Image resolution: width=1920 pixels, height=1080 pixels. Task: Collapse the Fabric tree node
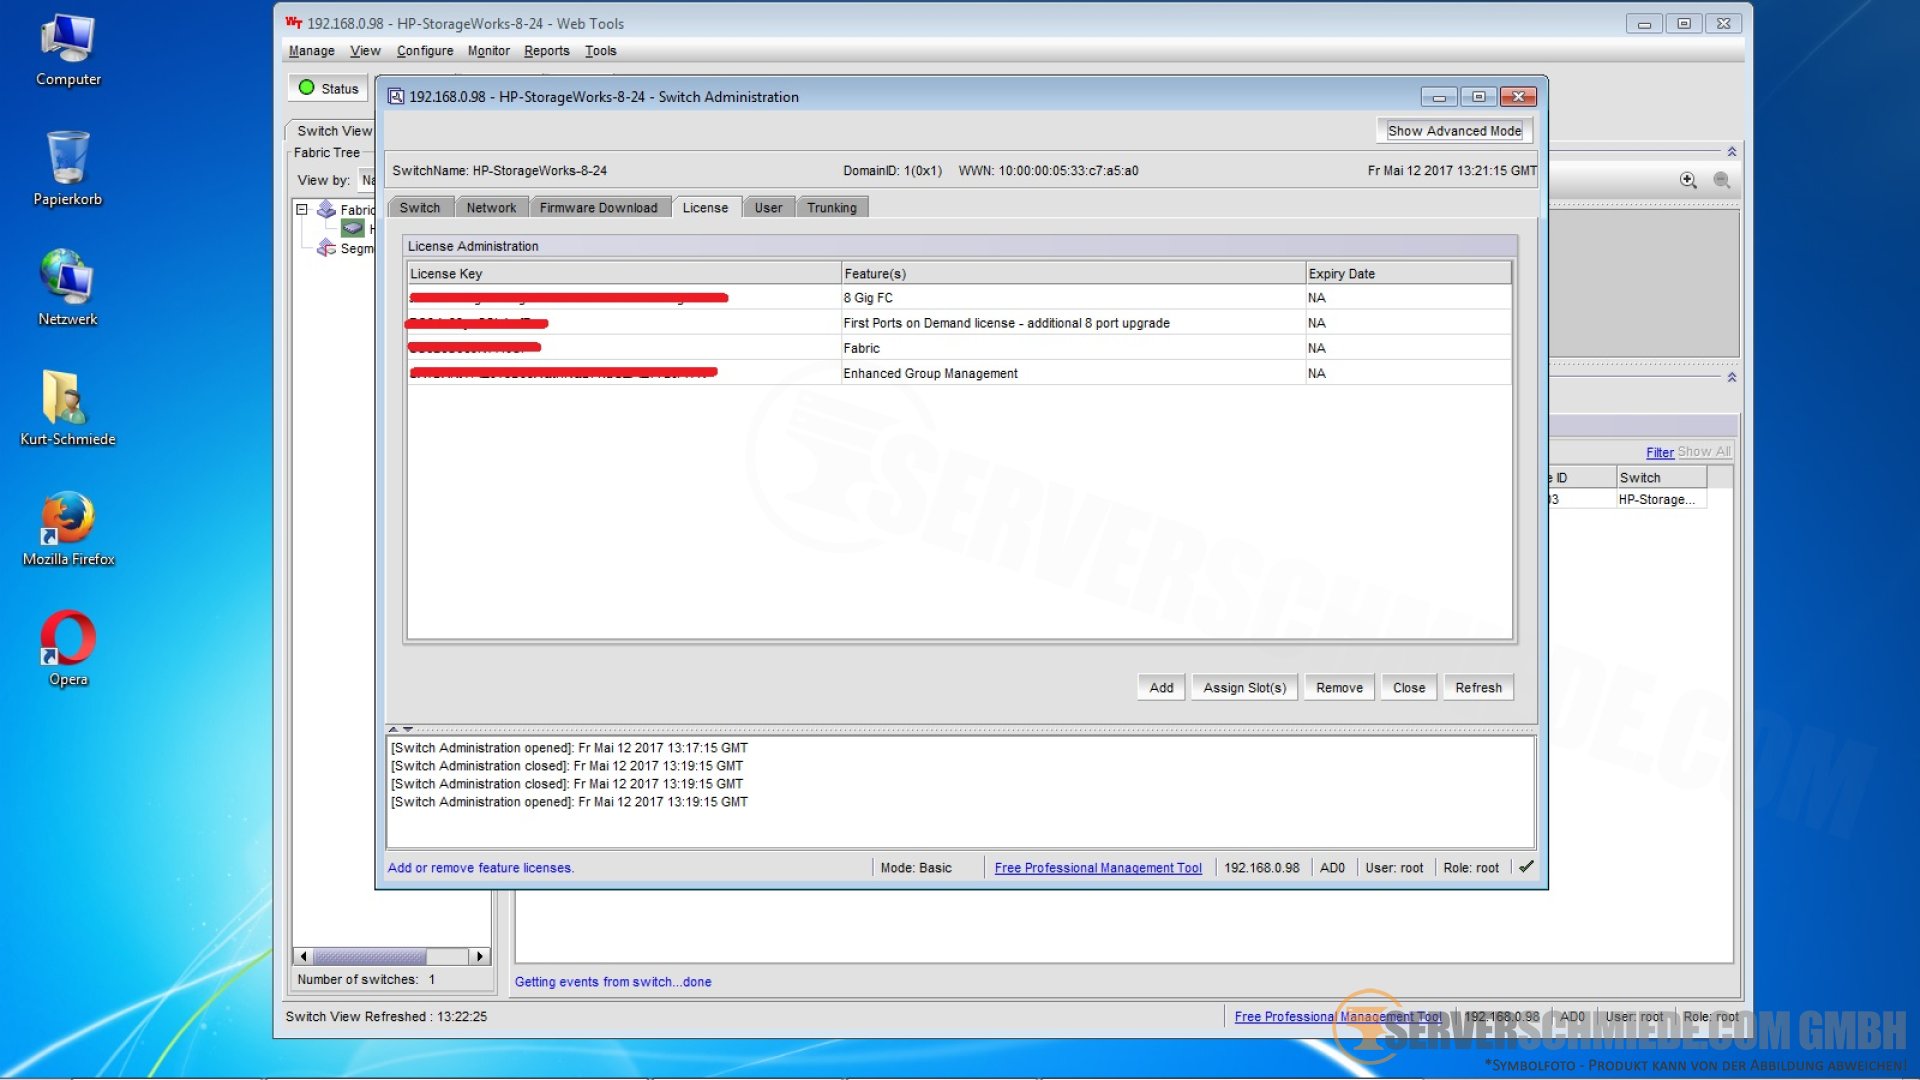301,209
